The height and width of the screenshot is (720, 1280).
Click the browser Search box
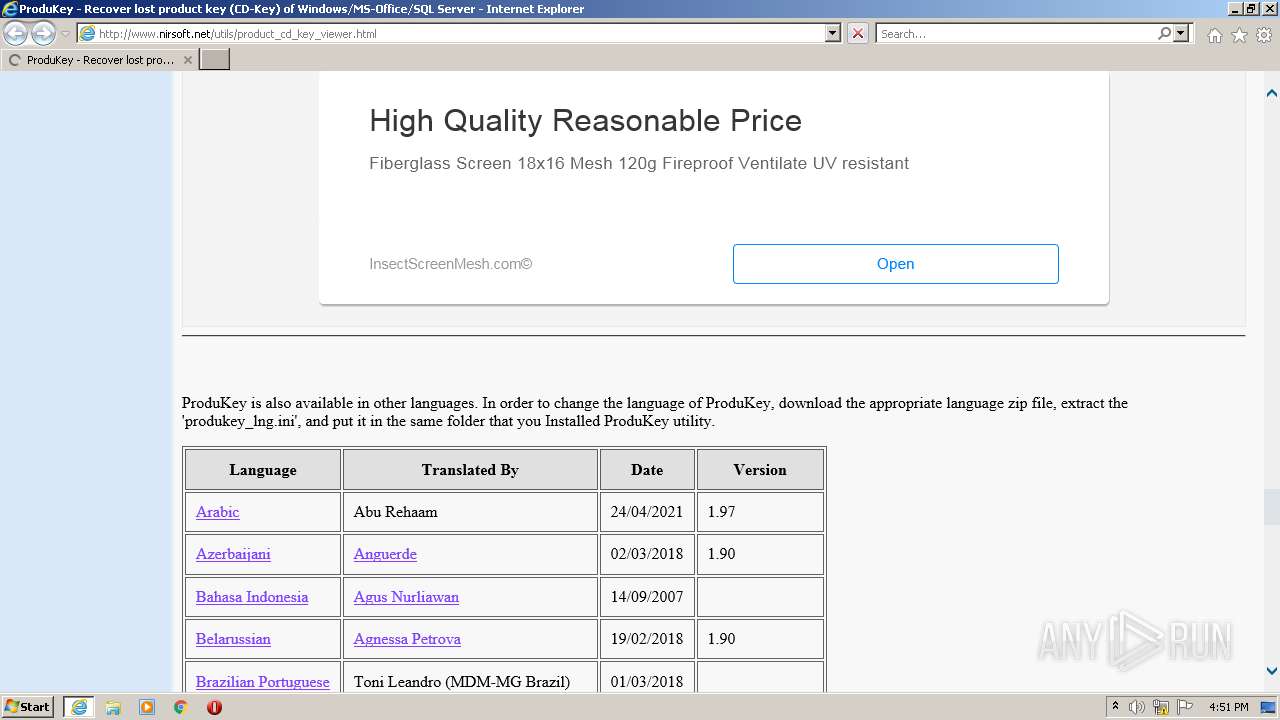1016,33
